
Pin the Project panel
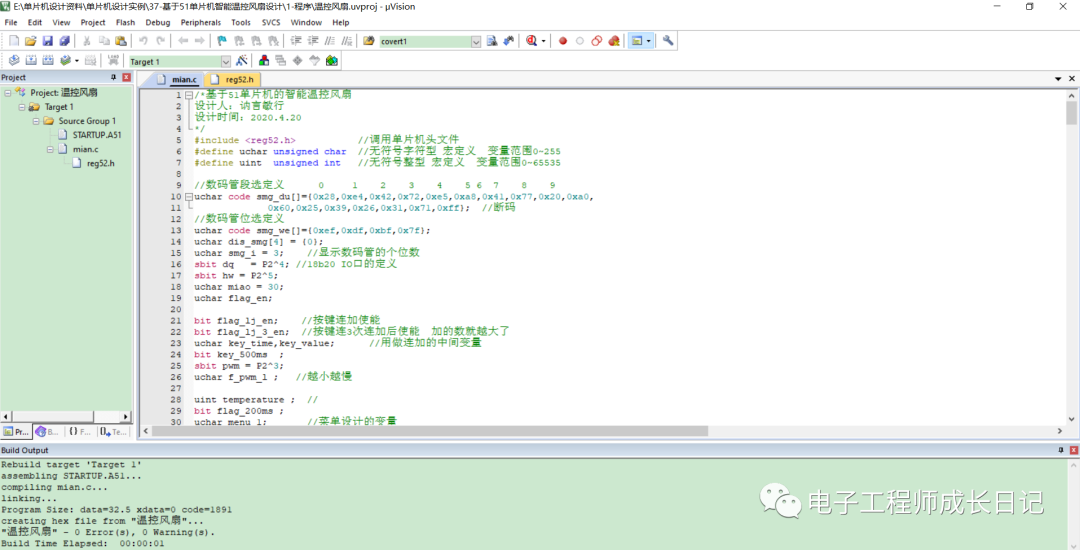click(113, 78)
